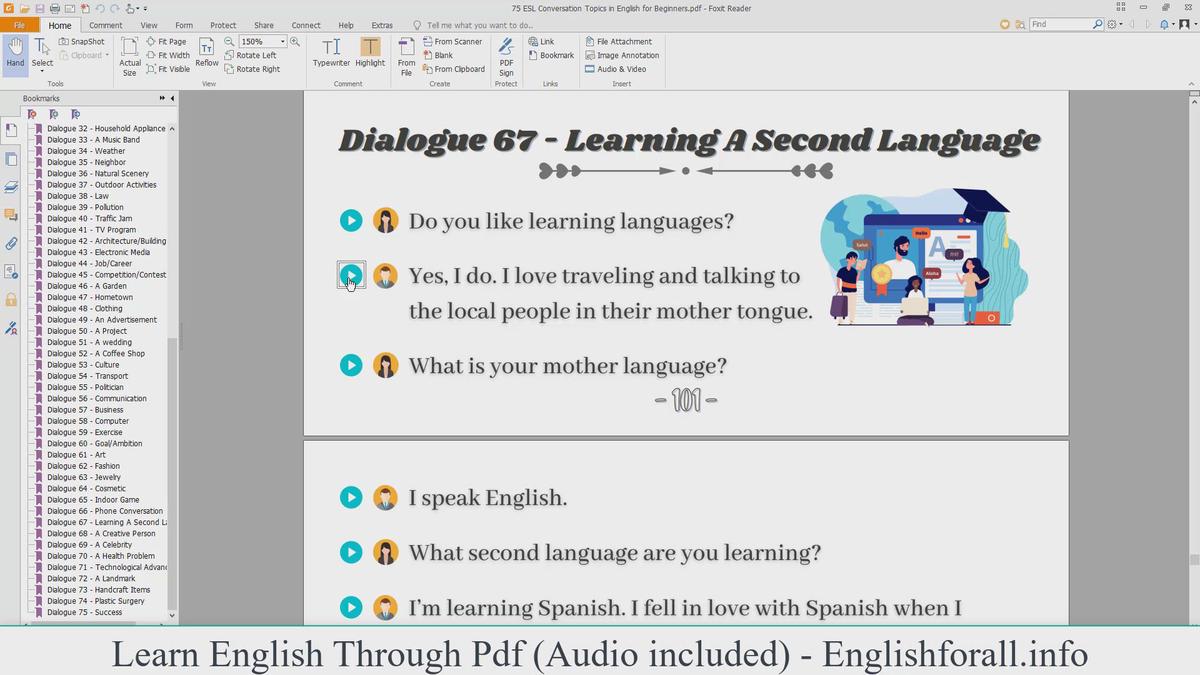Image resolution: width=1200 pixels, height=675 pixels.
Task: Play audio for 'What second language are you learning?'
Action: coord(351,552)
